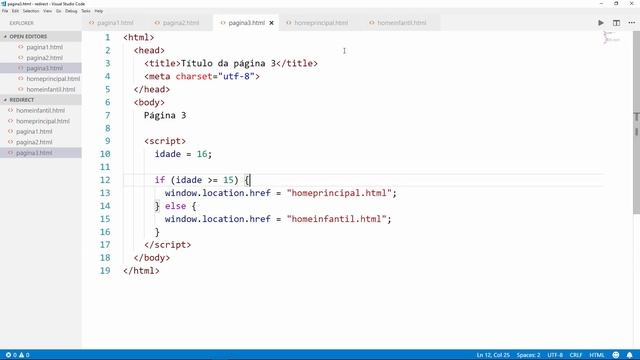640x360 pixels.
Task: Open the Go menu
Action: (x=58, y=11)
